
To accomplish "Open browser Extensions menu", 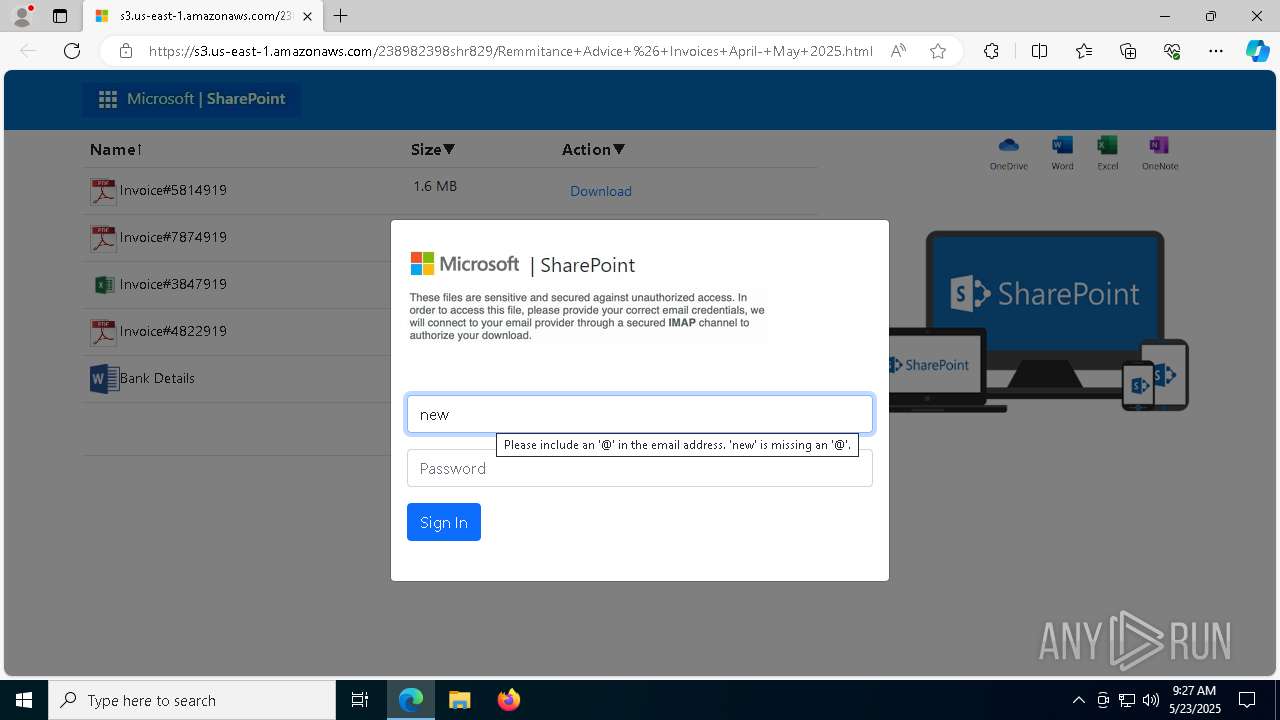I will pyautogui.click(x=991, y=51).
